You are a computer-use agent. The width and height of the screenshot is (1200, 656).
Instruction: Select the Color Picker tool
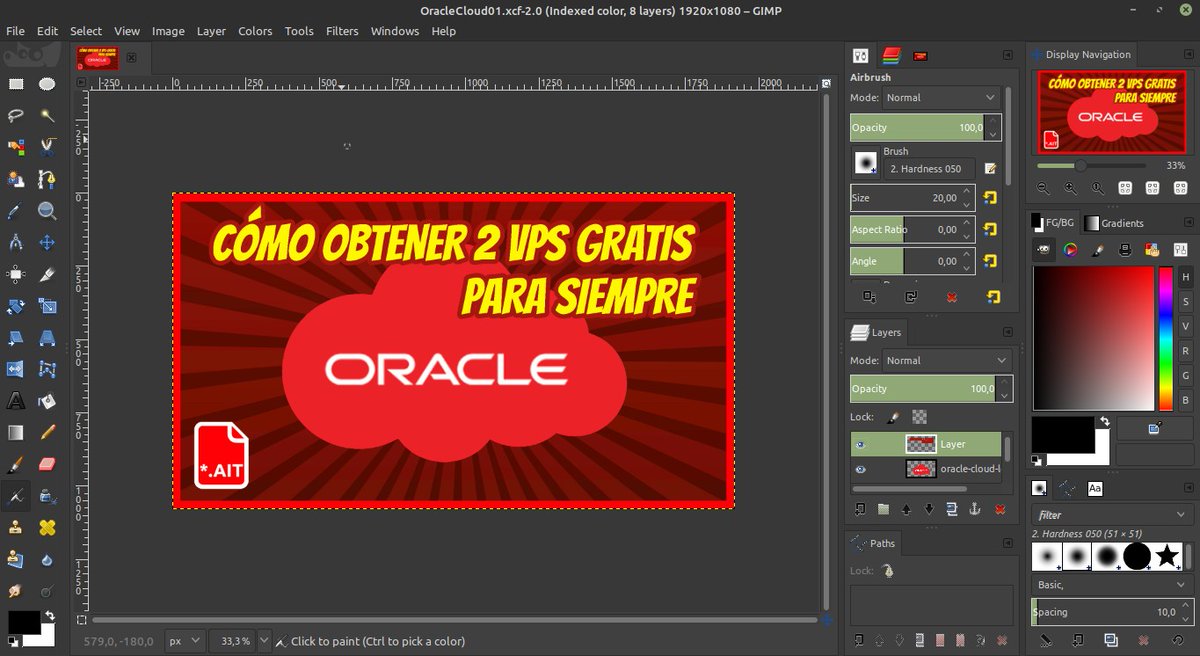click(x=16, y=211)
